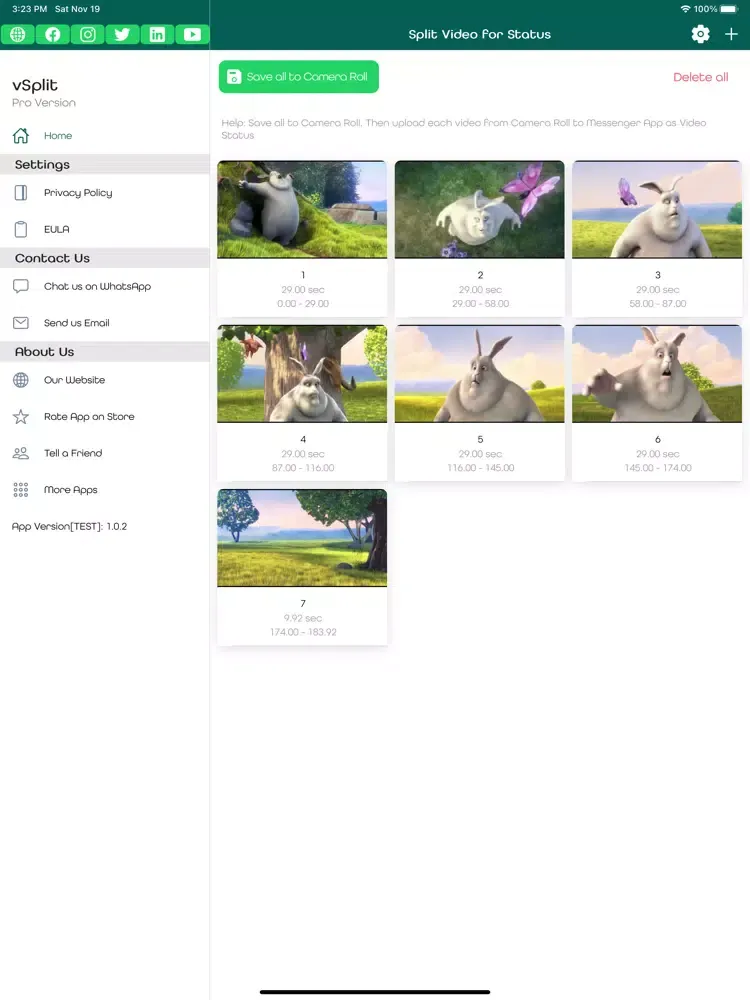Screen dimensions: 750x1000
Task: Click the Home house icon
Action: tap(21, 135)
